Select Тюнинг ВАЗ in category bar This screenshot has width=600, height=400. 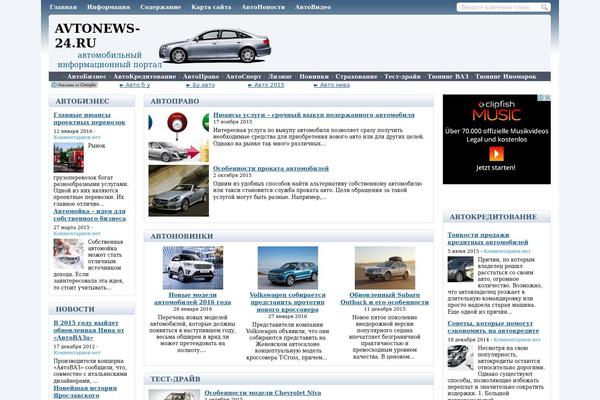click(448, 77)
